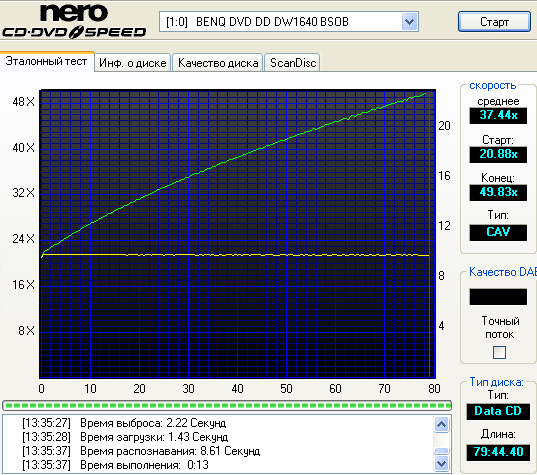Click the red end marker line on the graph

[x=429, y=234]
